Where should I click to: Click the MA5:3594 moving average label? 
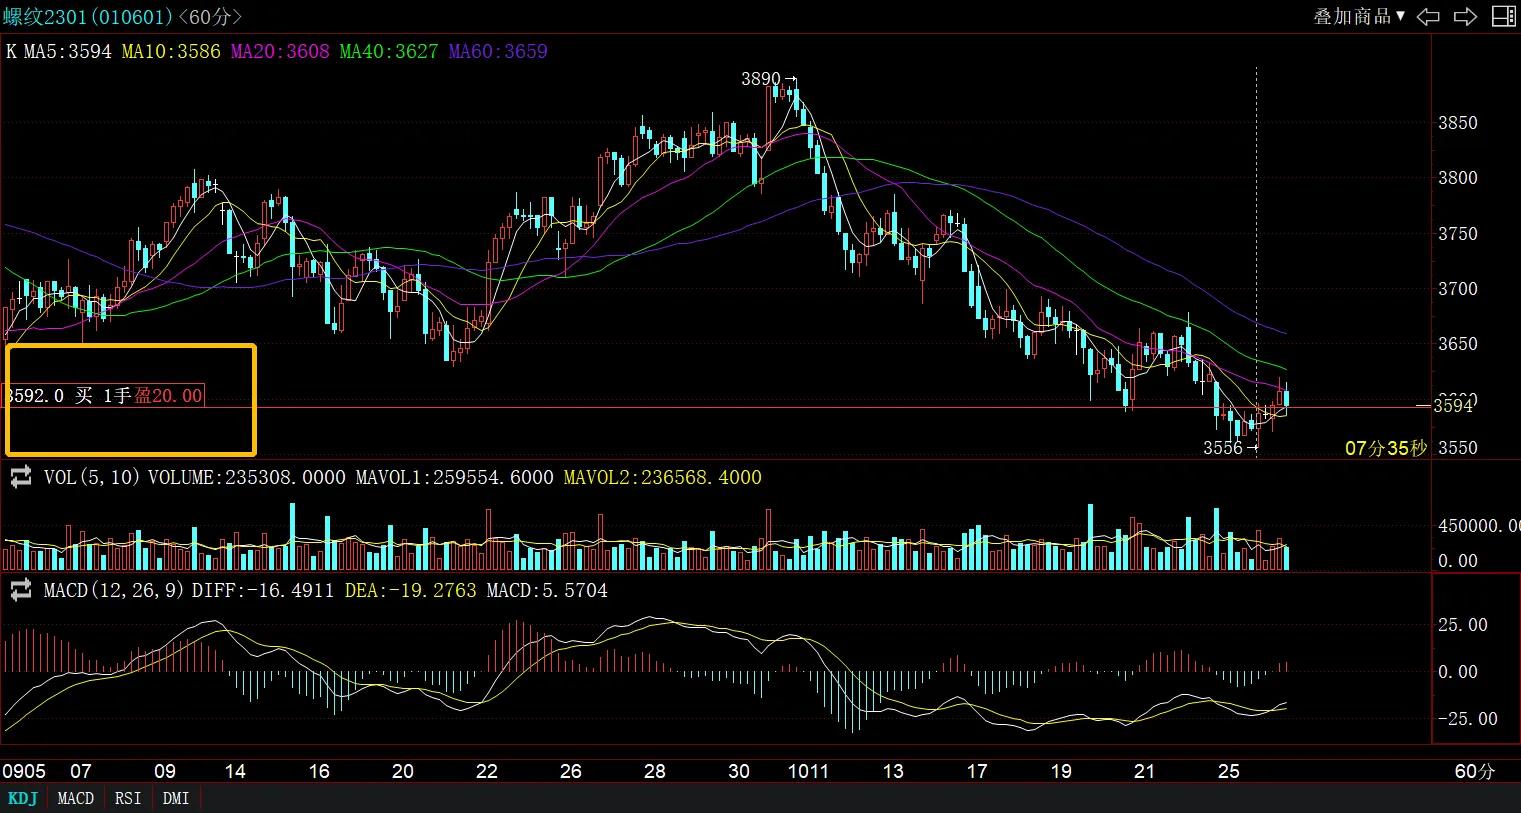(x=67, y=51)
